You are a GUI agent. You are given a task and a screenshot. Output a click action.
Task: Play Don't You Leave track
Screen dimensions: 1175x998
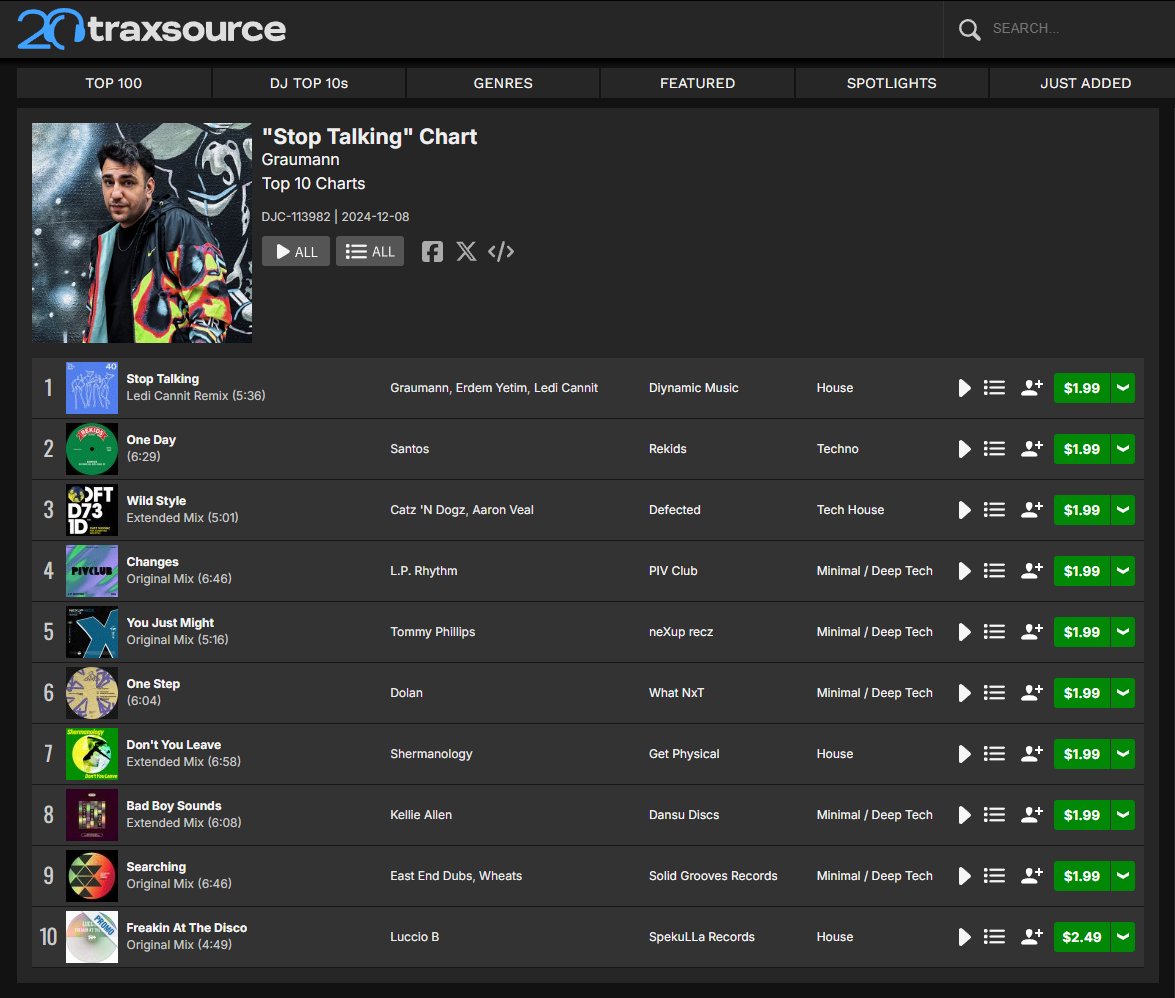coord(964,754)
